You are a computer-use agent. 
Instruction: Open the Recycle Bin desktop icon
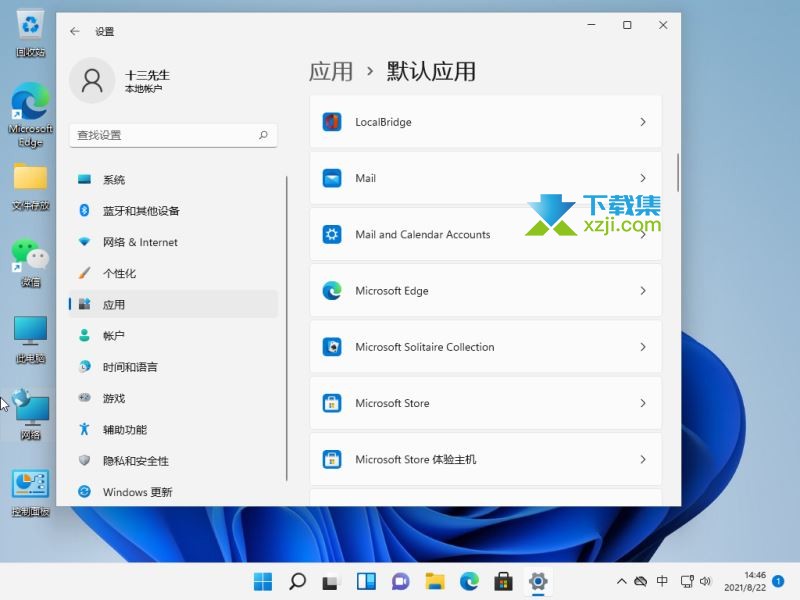click(30, 34)
